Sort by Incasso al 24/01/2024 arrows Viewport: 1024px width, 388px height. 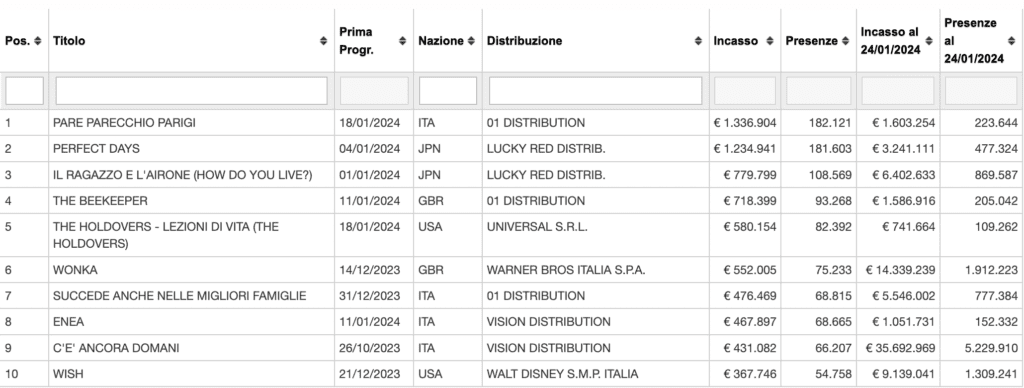click(929, 40)
